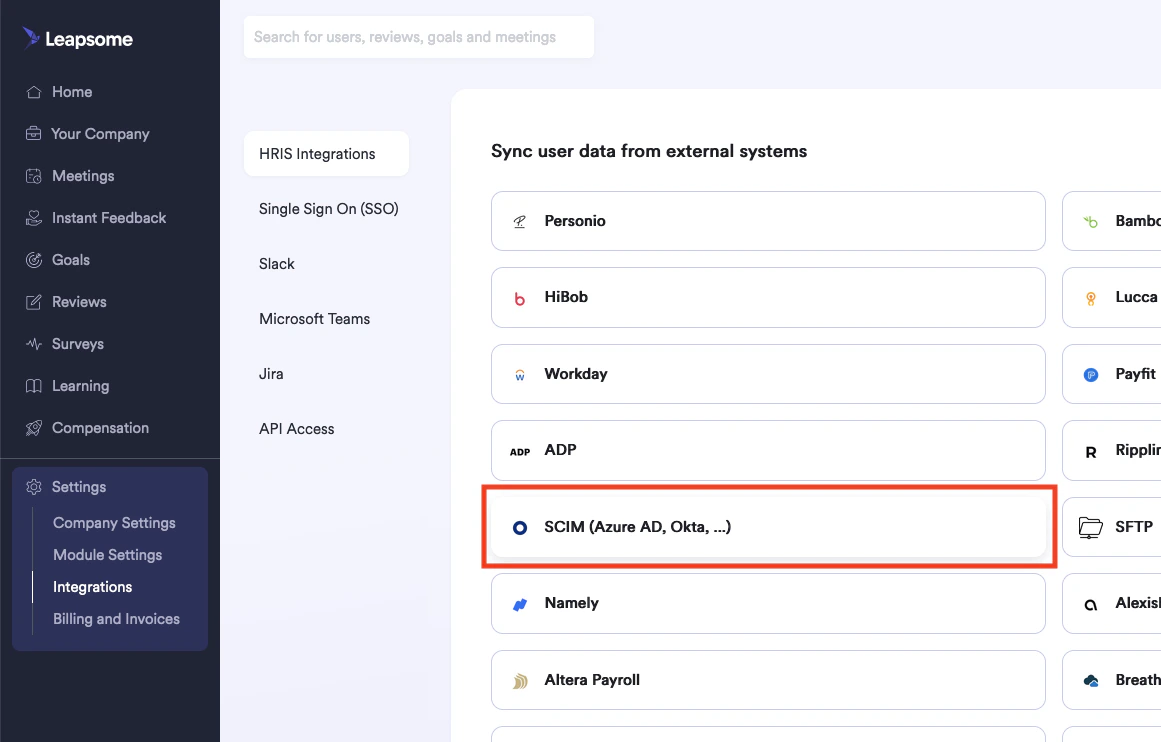Switch to the Slack tab
The width and height of the screenshot is (1161, 742).
276,264
